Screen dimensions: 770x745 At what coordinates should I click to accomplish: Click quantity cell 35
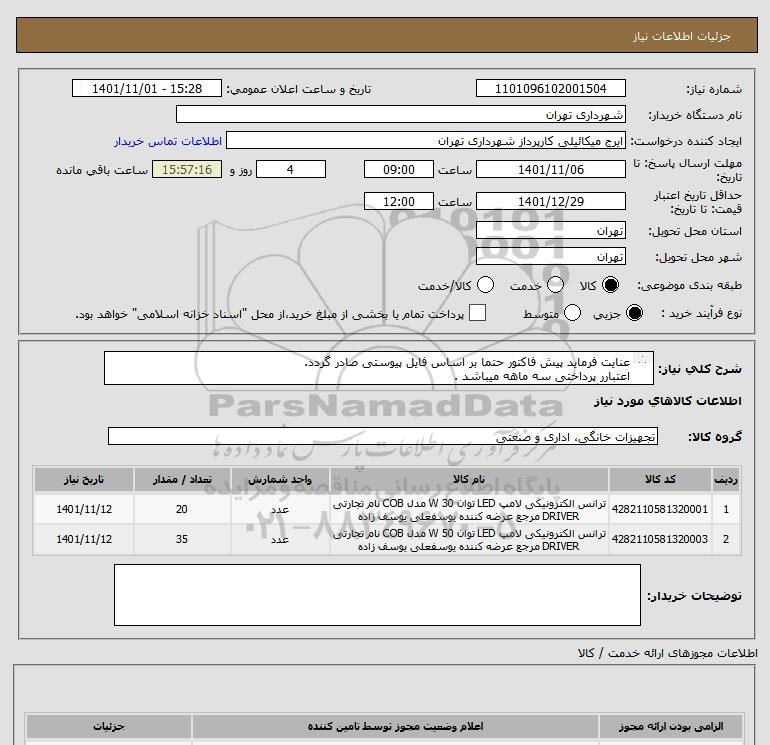pos(182,539)
